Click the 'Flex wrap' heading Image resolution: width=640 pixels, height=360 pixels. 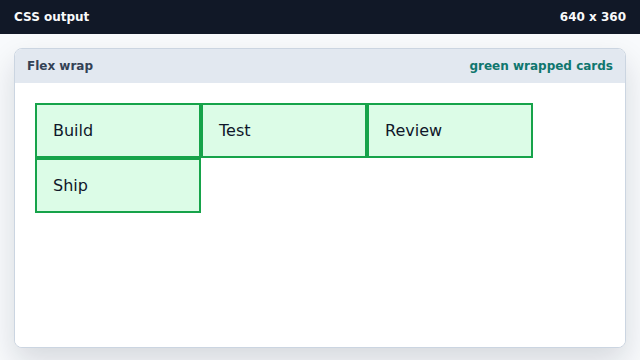coord(60,66)
